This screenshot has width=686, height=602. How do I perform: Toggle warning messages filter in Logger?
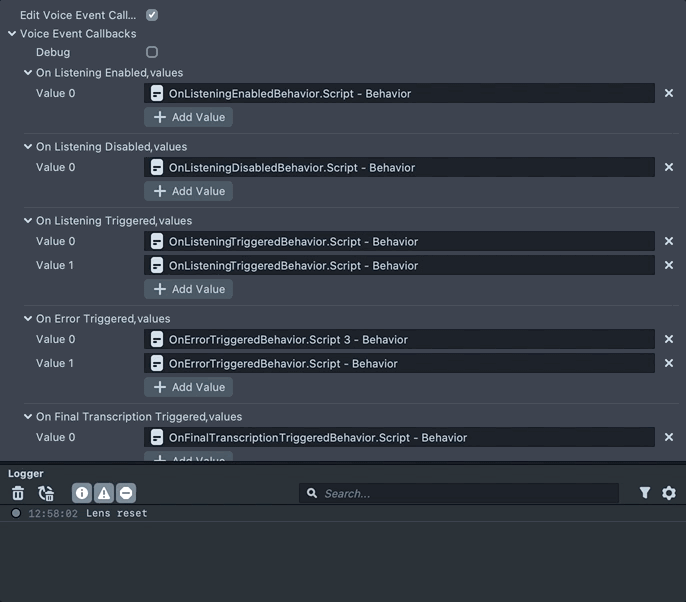104,493
